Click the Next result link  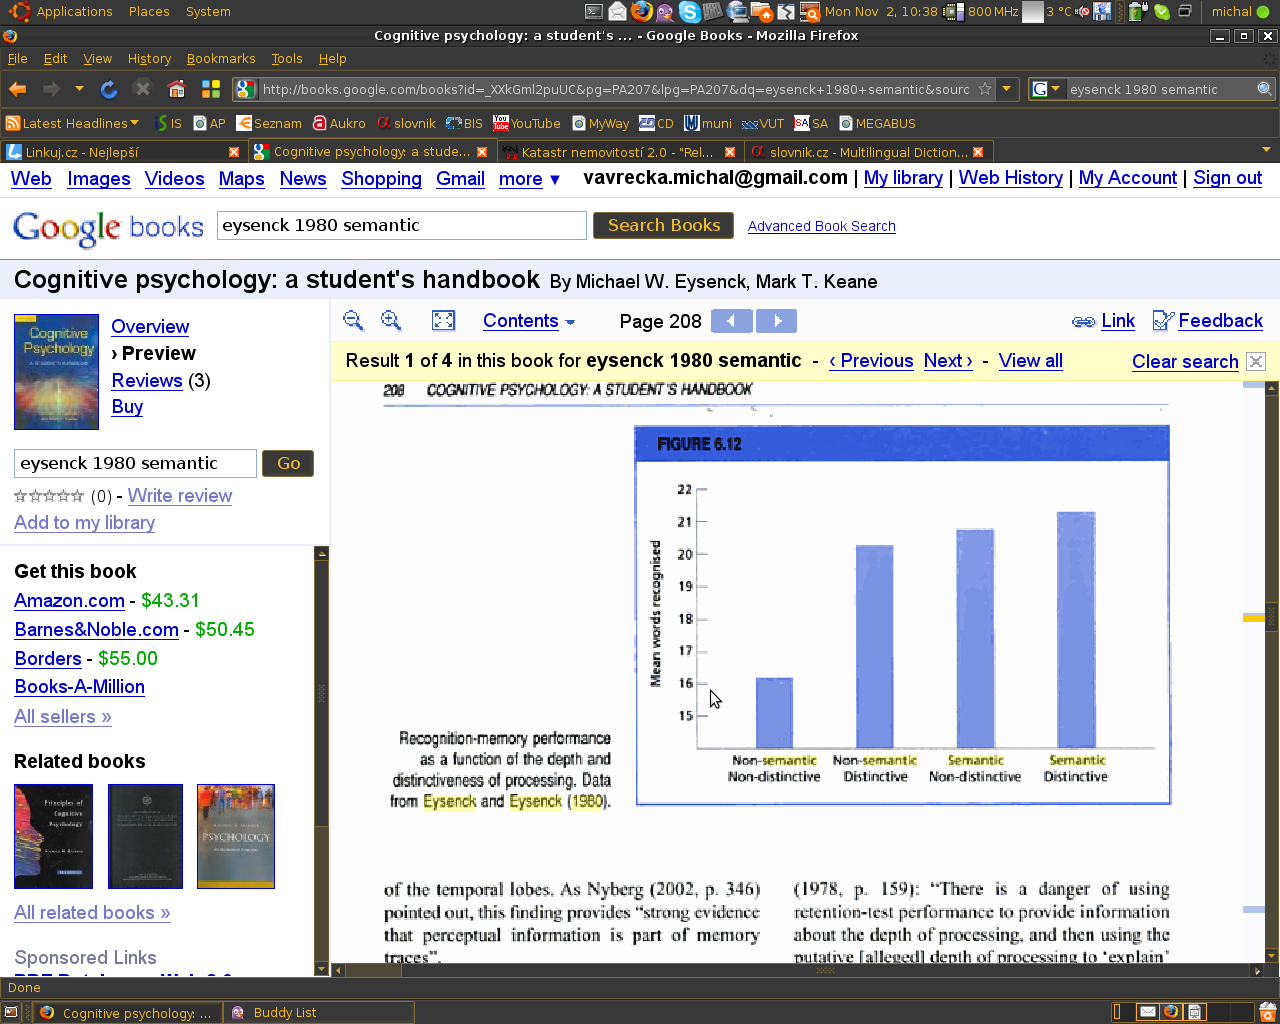[948, 361]
